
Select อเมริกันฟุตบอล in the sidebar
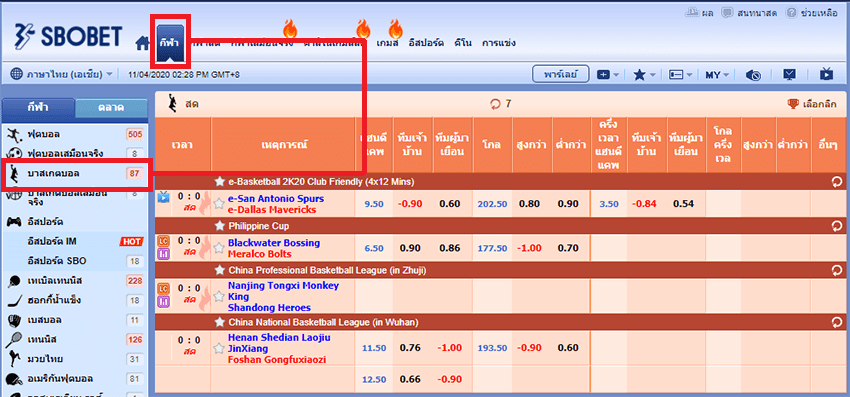74,378
